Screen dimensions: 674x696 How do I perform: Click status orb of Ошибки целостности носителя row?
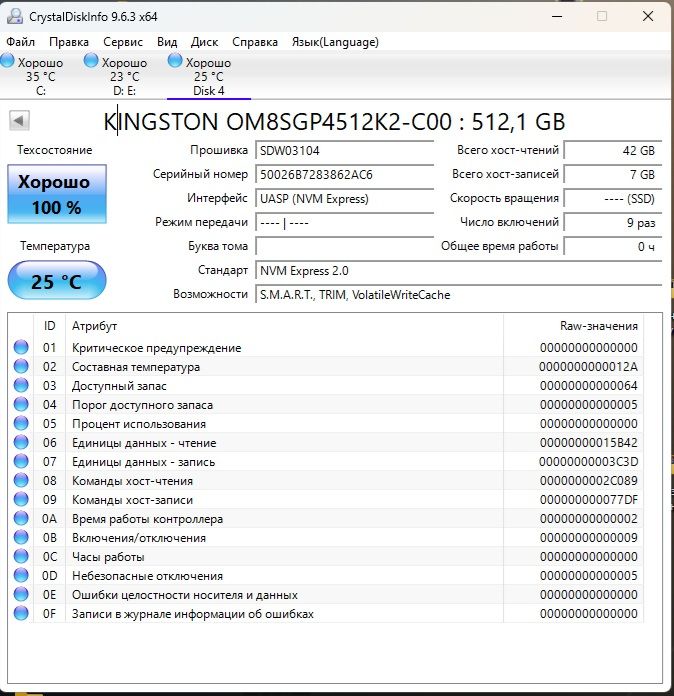click(21, 594)
